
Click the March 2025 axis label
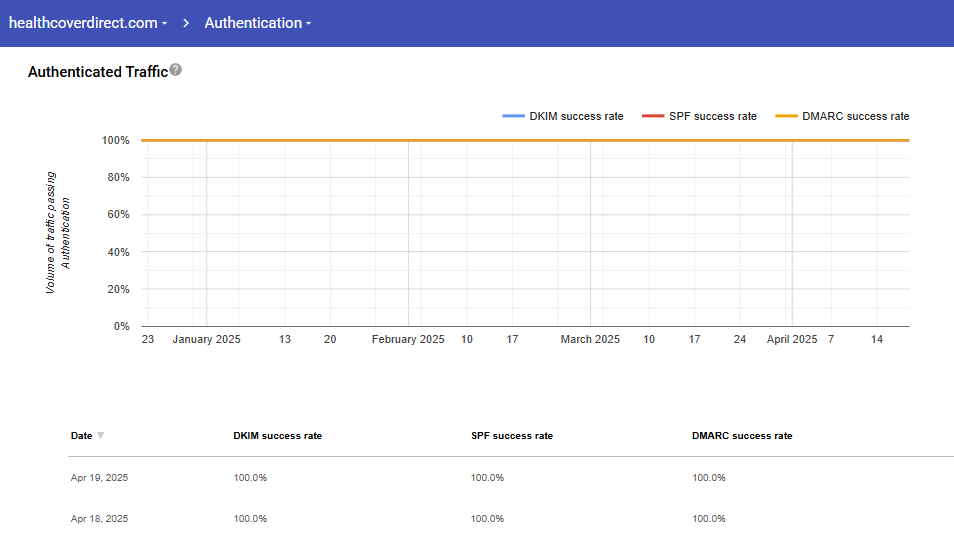tap(590, 340)
